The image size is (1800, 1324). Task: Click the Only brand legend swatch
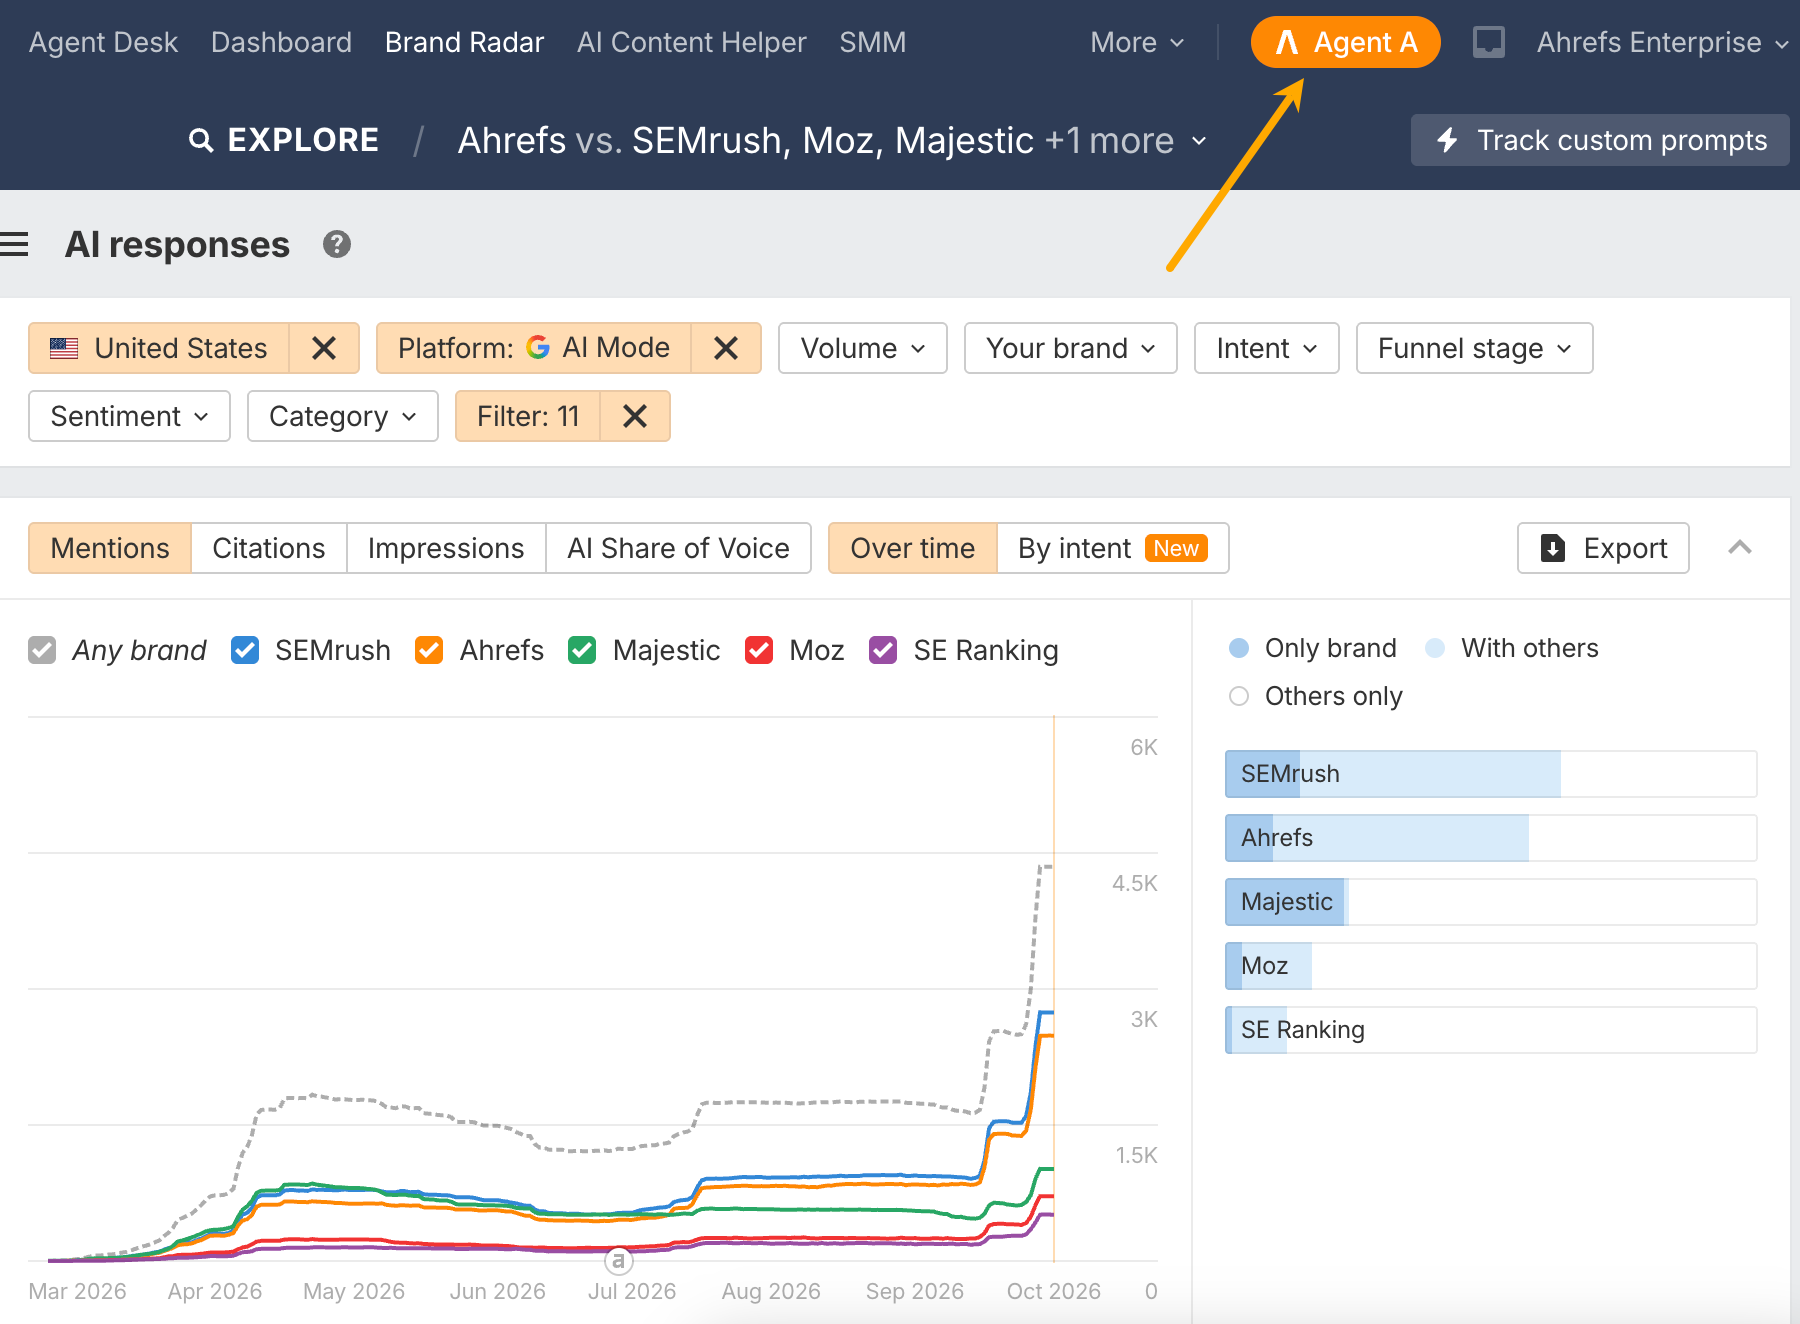(1239, 648)
